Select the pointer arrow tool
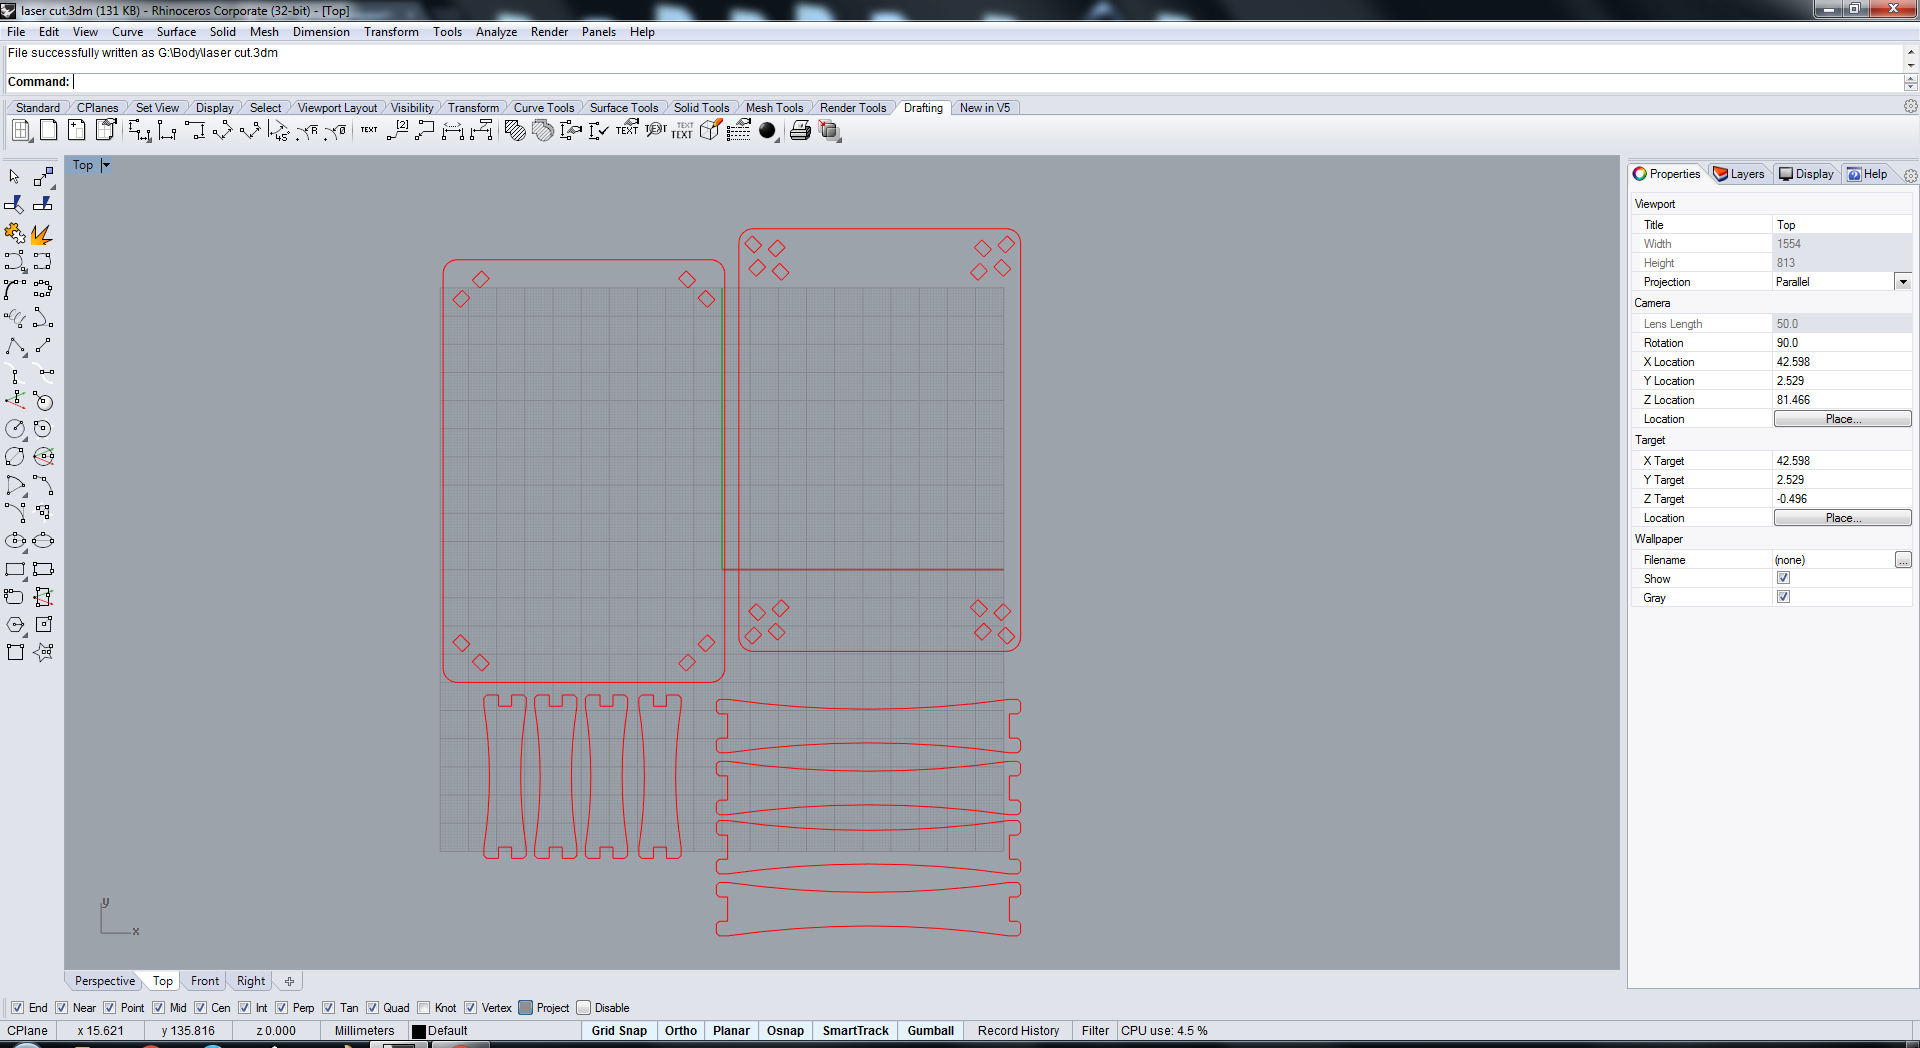 click(x=15, y=177)
